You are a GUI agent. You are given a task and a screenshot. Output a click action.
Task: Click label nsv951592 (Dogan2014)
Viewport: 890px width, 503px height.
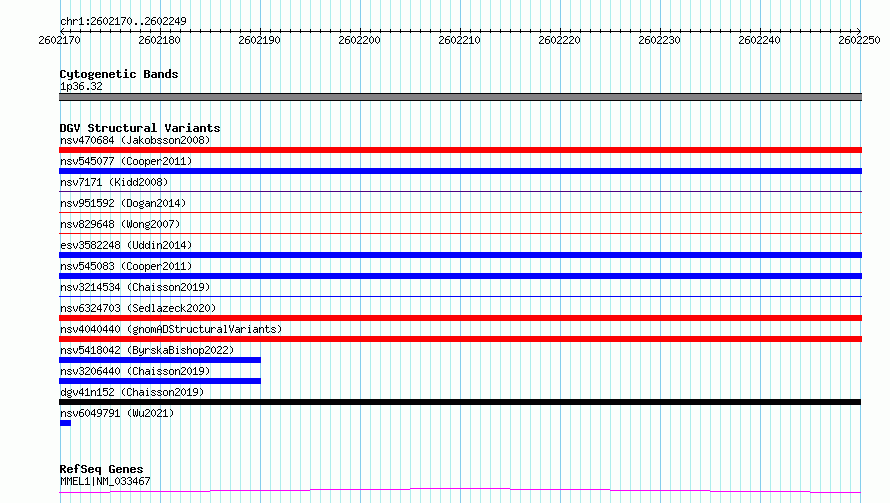[x=123, y=203]
